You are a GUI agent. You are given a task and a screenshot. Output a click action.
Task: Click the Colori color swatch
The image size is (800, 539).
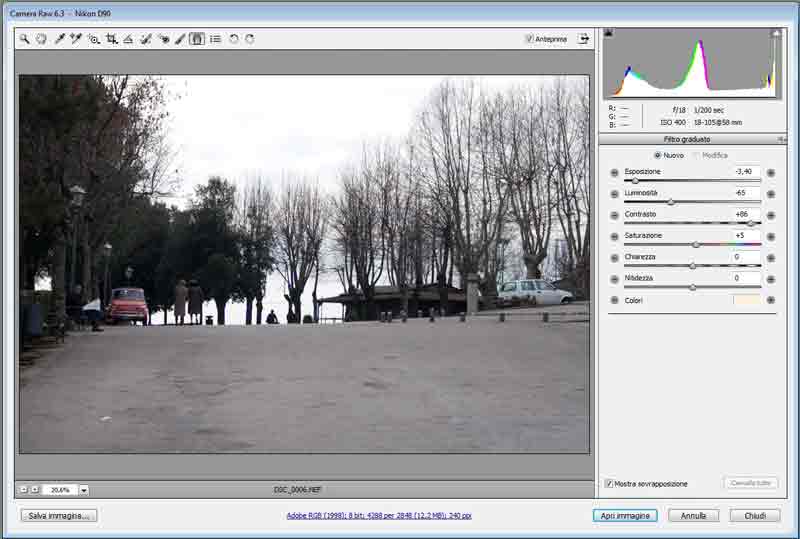746,300
